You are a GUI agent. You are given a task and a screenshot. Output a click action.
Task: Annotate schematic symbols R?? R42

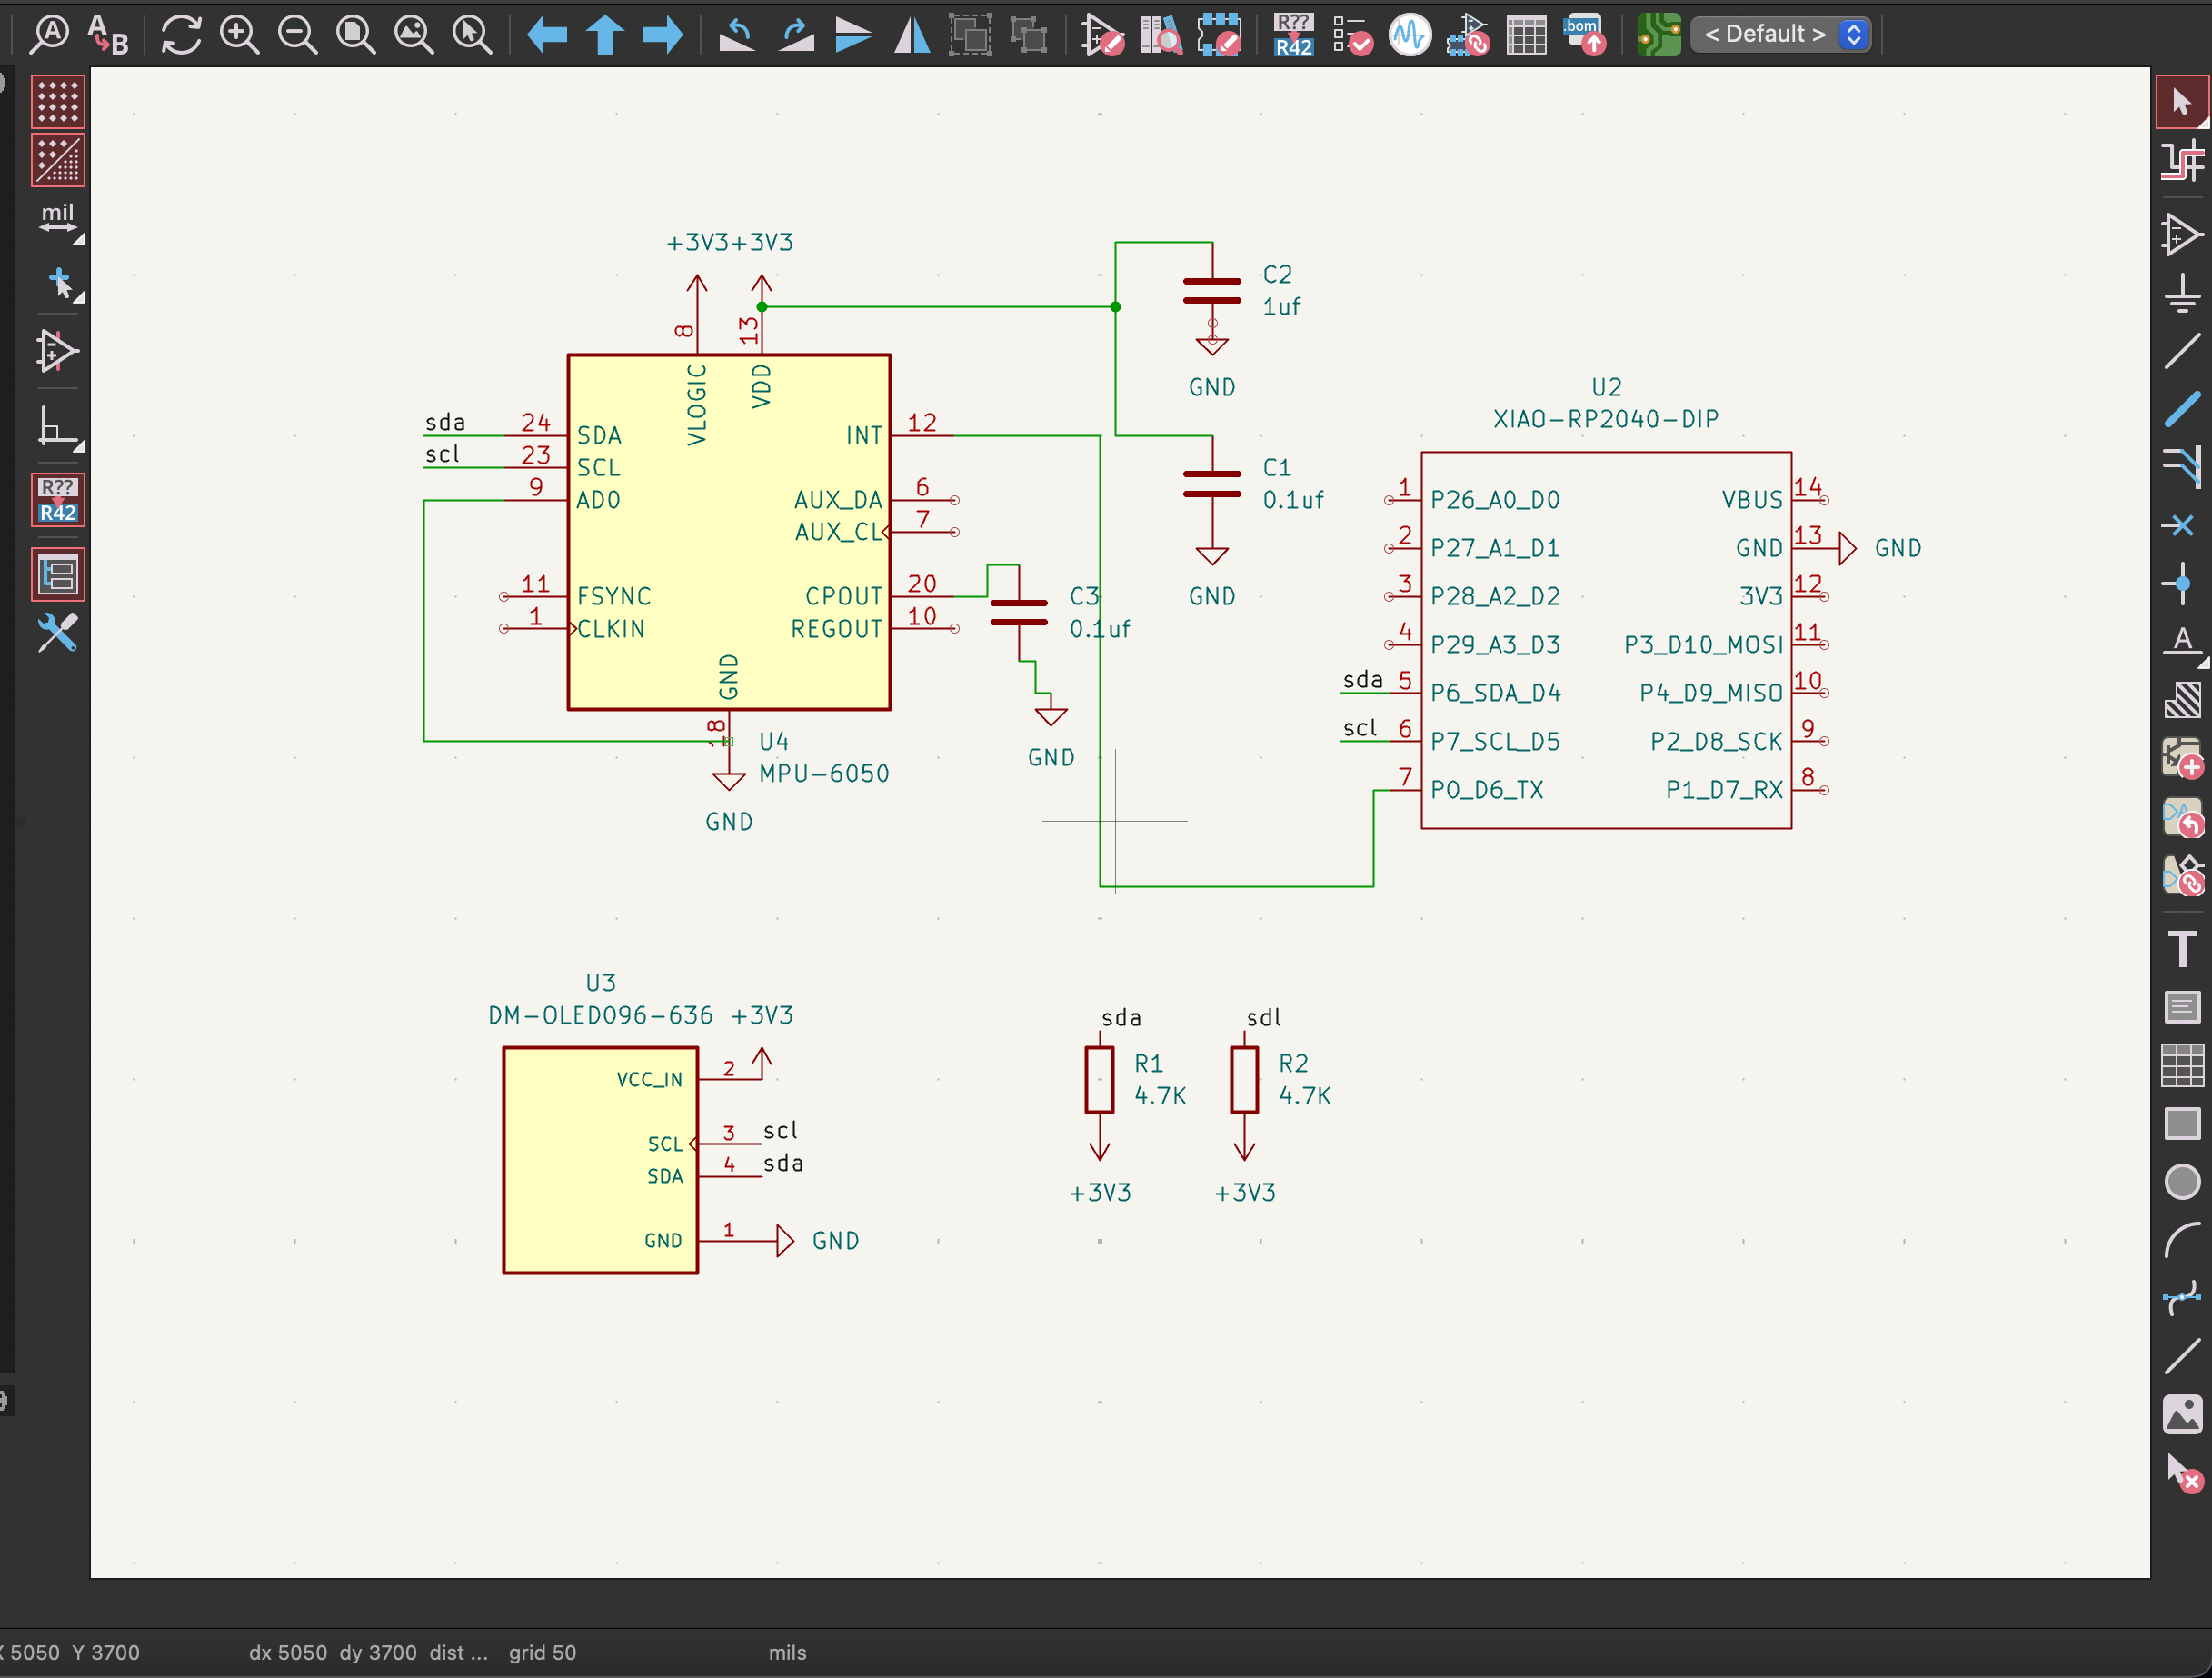pos(1293,34)
